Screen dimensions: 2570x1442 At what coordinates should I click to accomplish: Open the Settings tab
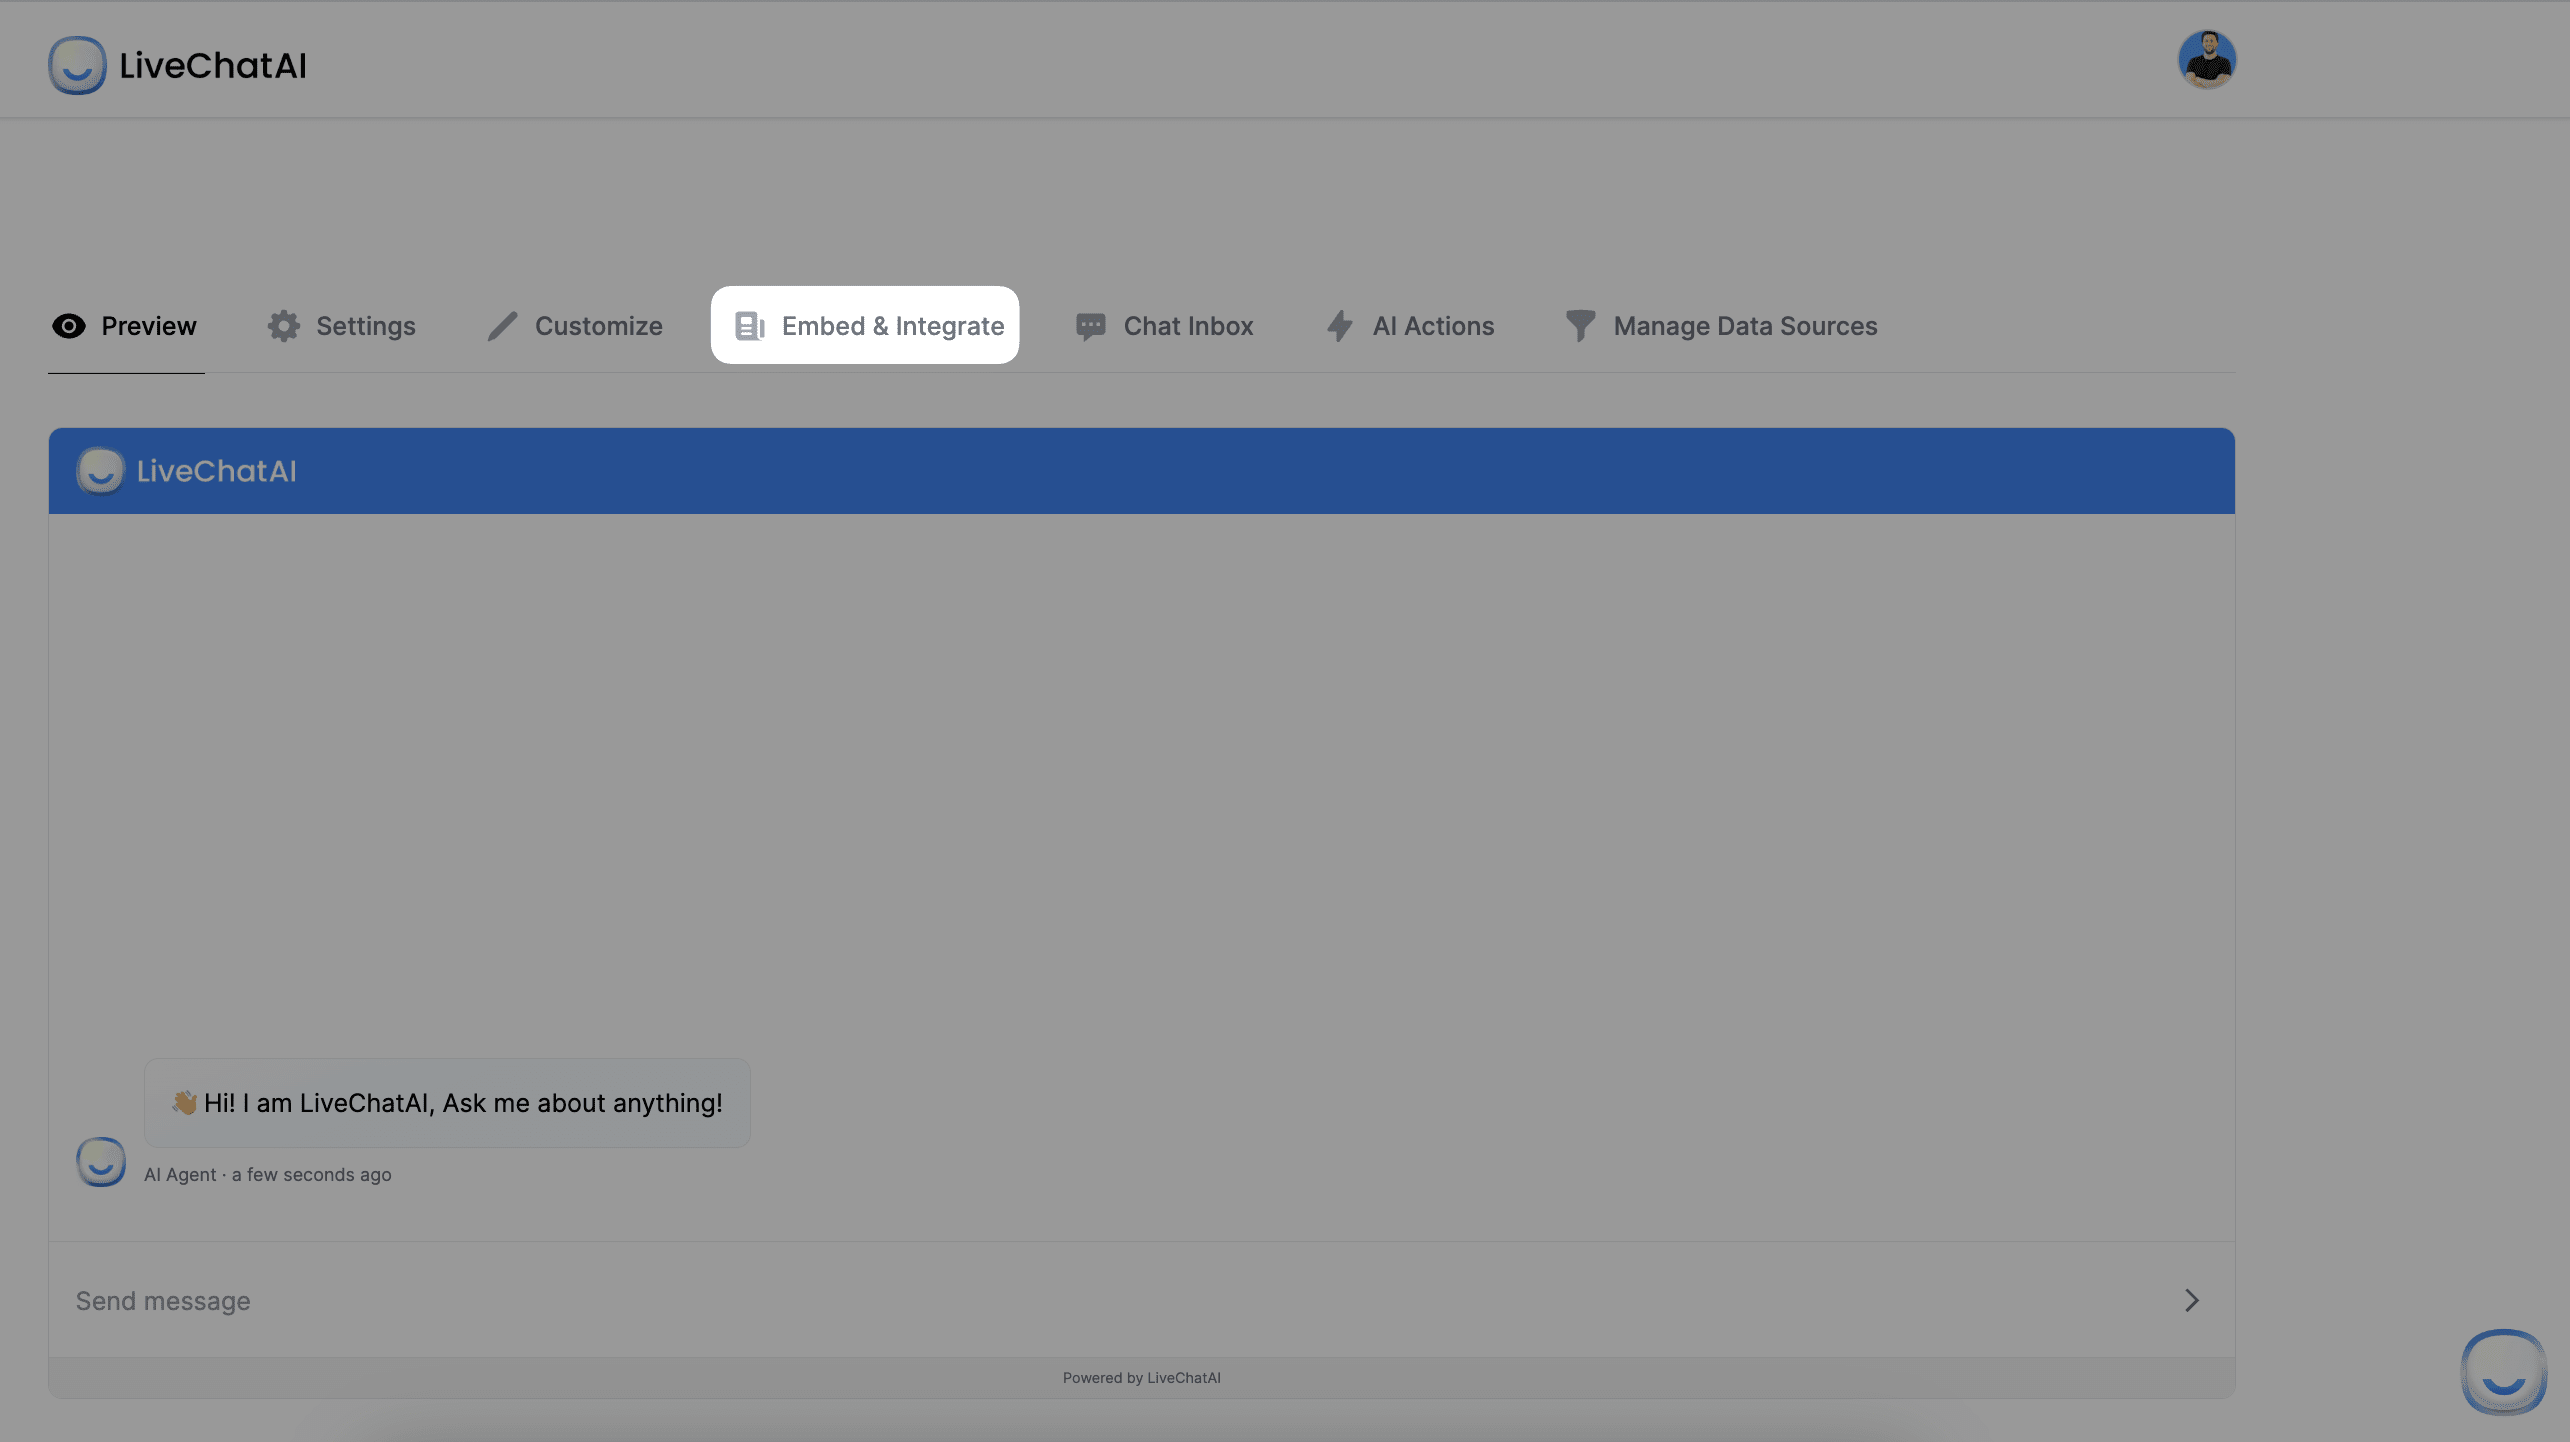click(342, 326)
